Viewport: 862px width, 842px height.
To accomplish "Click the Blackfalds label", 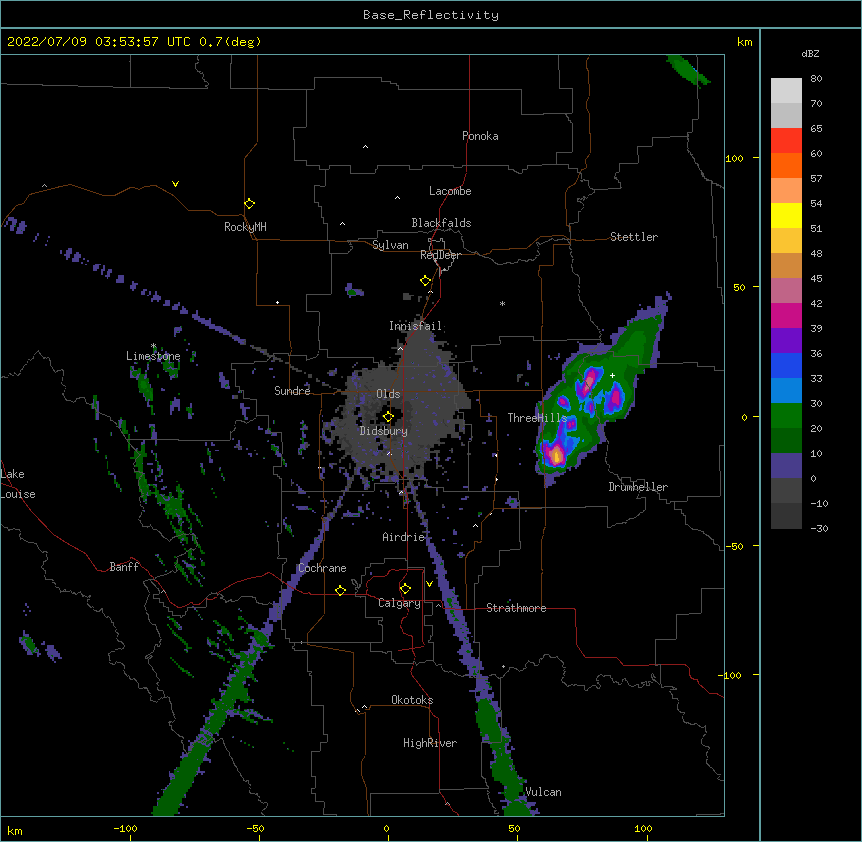I will [441, 223].
